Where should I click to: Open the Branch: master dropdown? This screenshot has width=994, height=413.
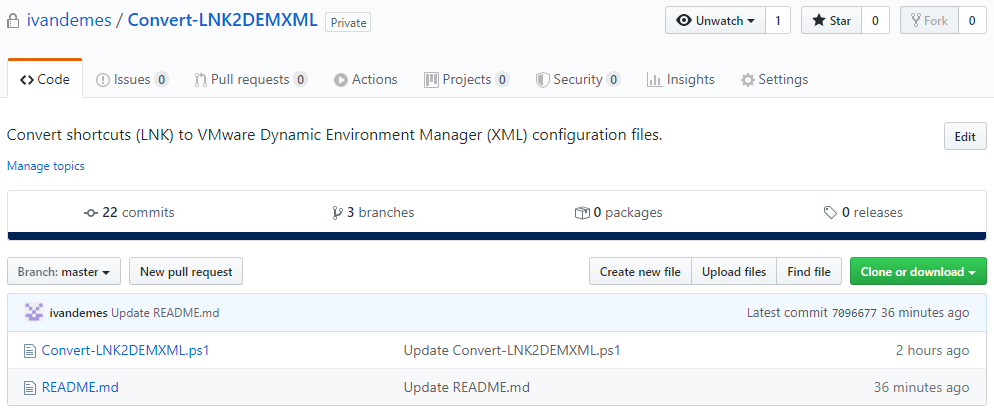[64, 272]
